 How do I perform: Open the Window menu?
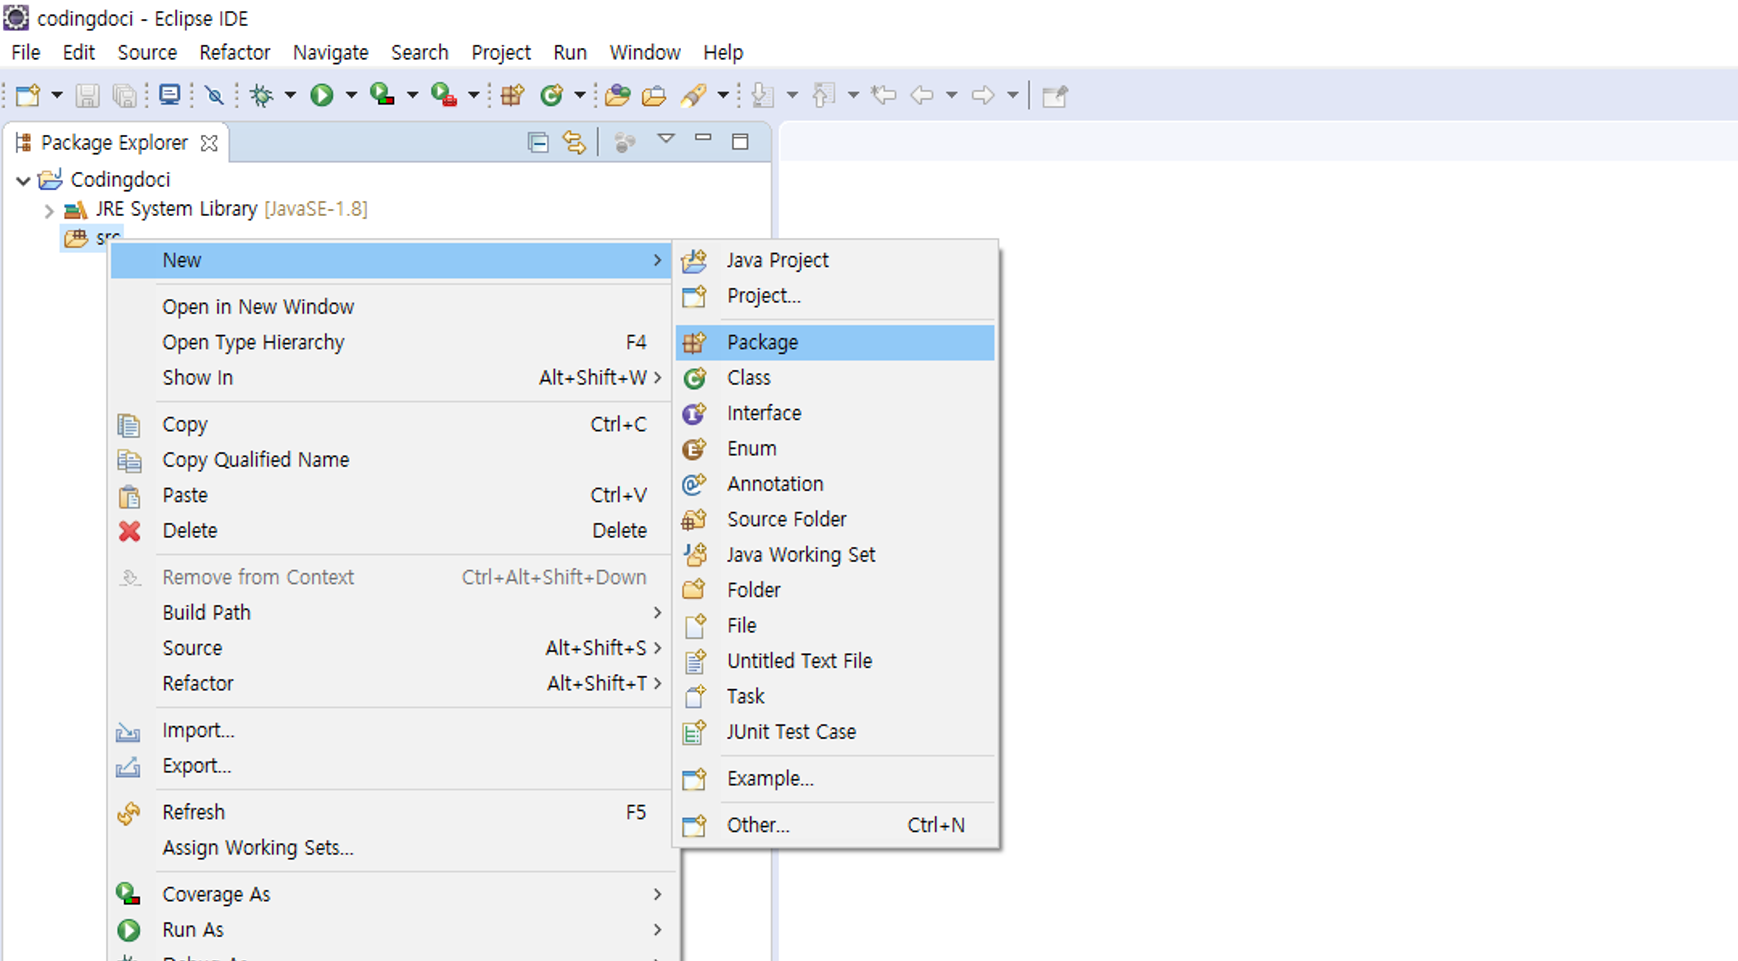pos(645,52)
